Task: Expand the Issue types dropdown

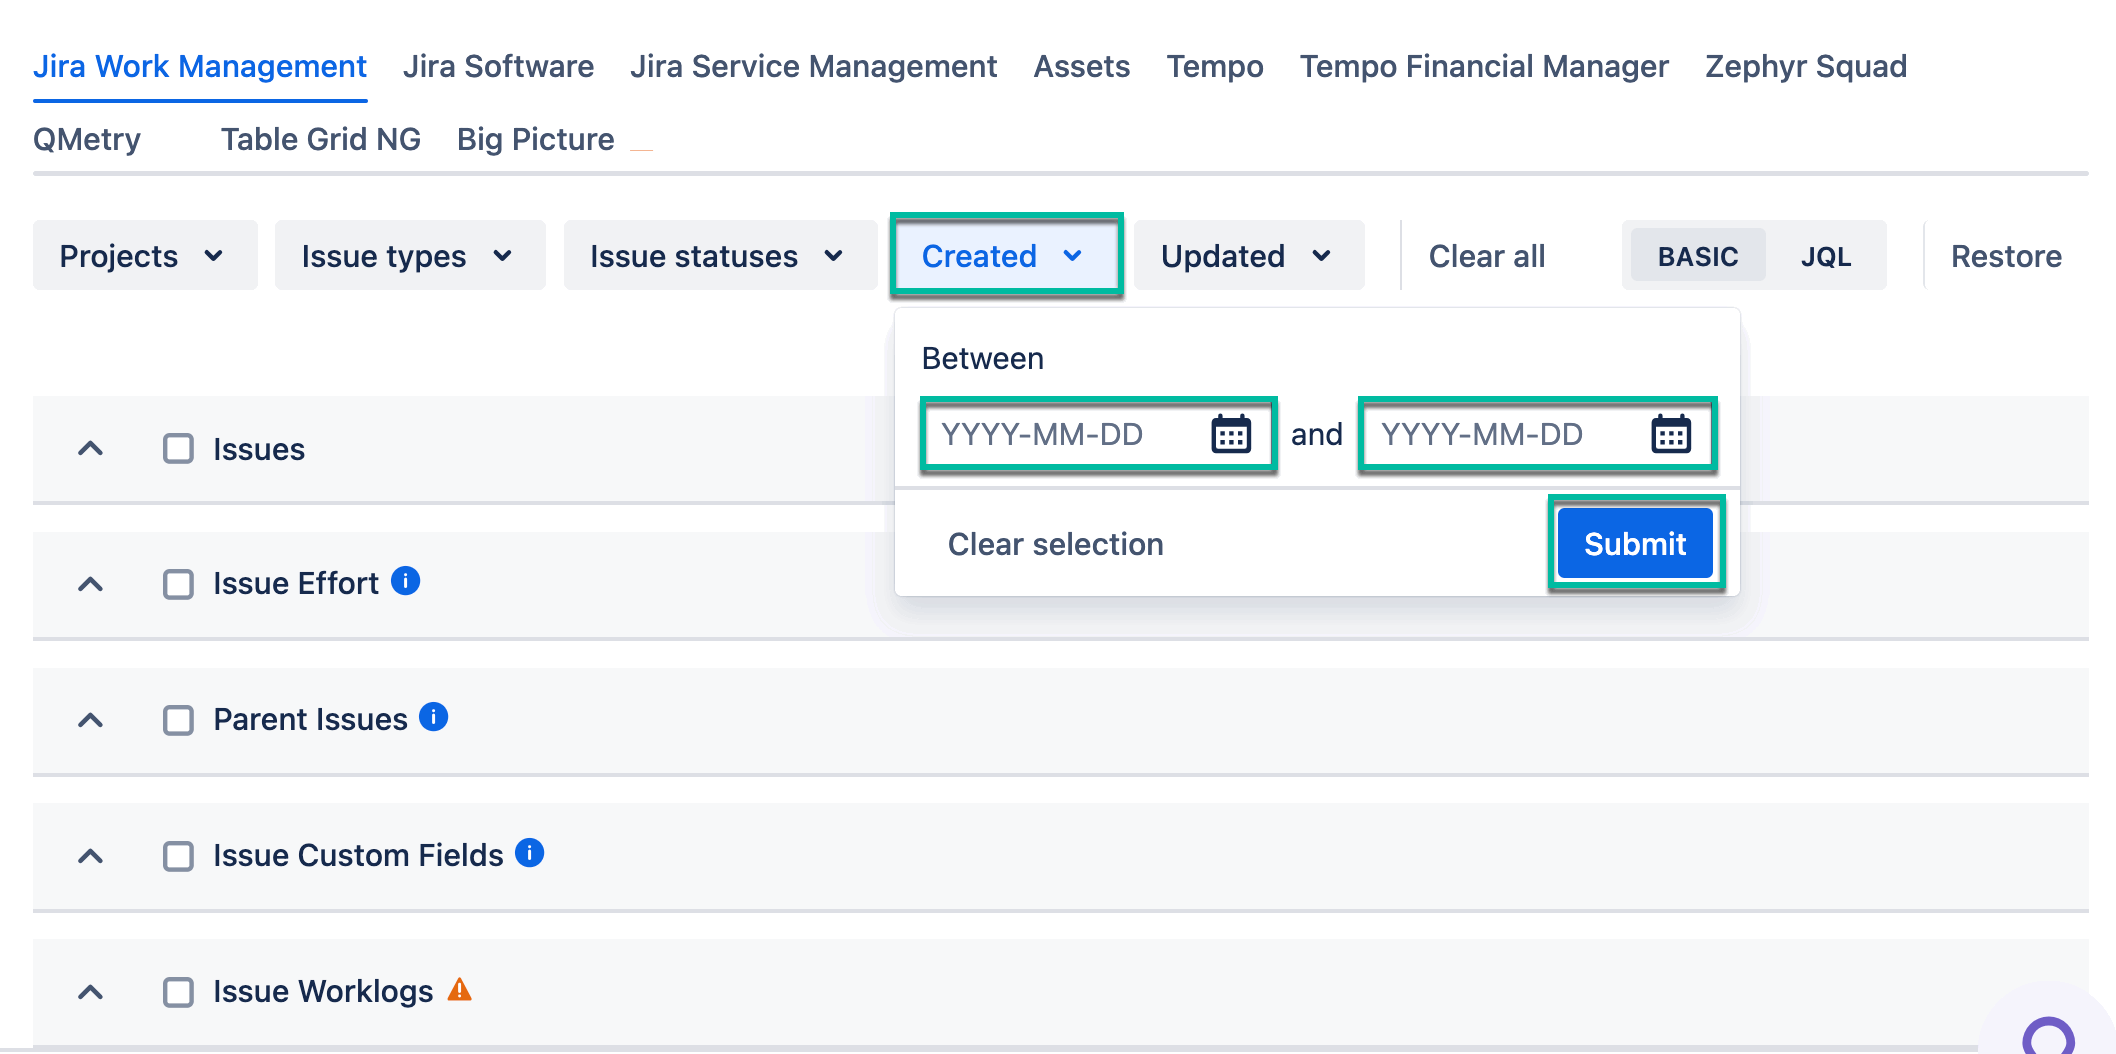Action: click(x=409, y=256)
